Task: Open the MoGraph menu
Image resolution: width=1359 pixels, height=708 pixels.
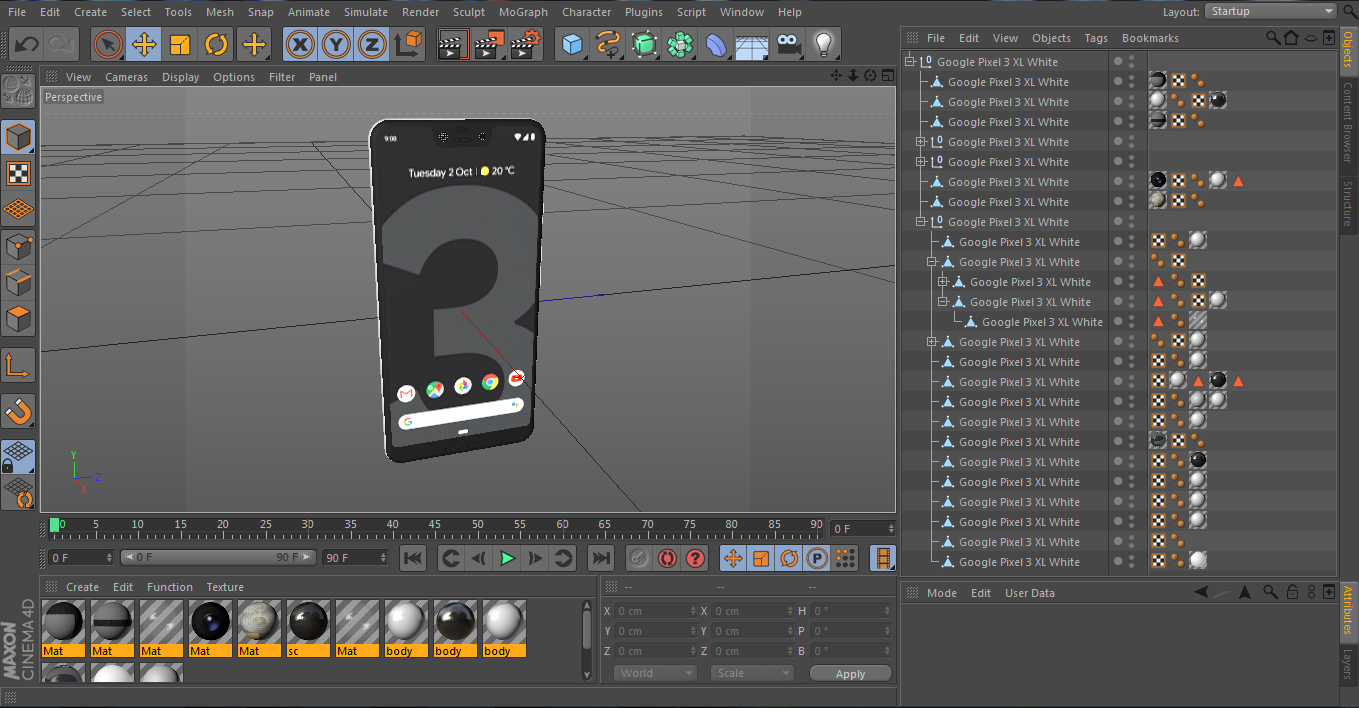Action: 523,12
